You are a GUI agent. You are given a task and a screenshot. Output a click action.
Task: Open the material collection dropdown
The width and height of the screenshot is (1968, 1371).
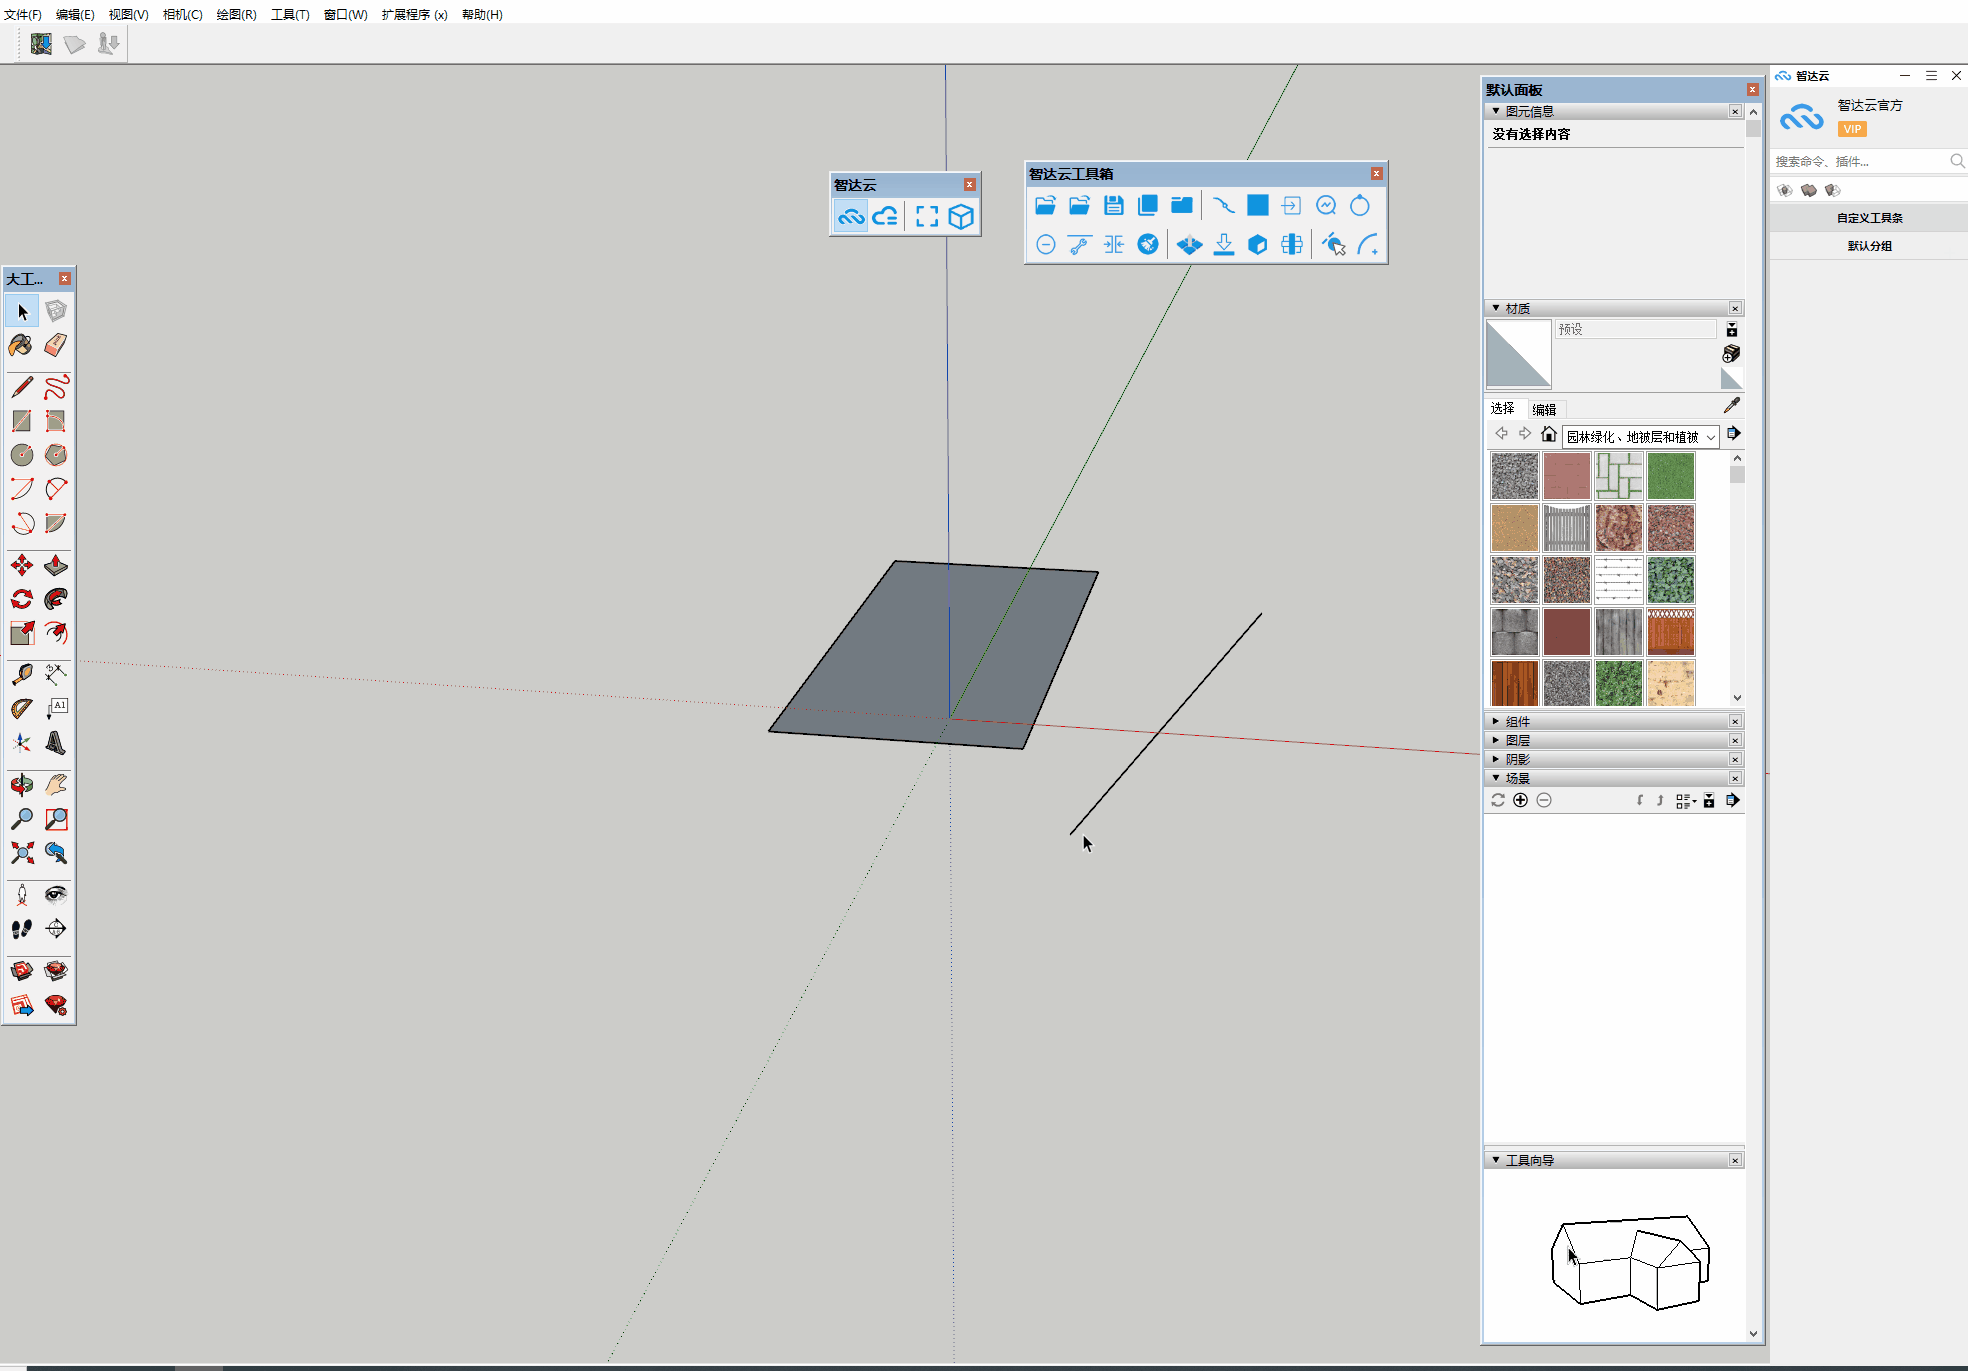click(x=1711, y=437)
